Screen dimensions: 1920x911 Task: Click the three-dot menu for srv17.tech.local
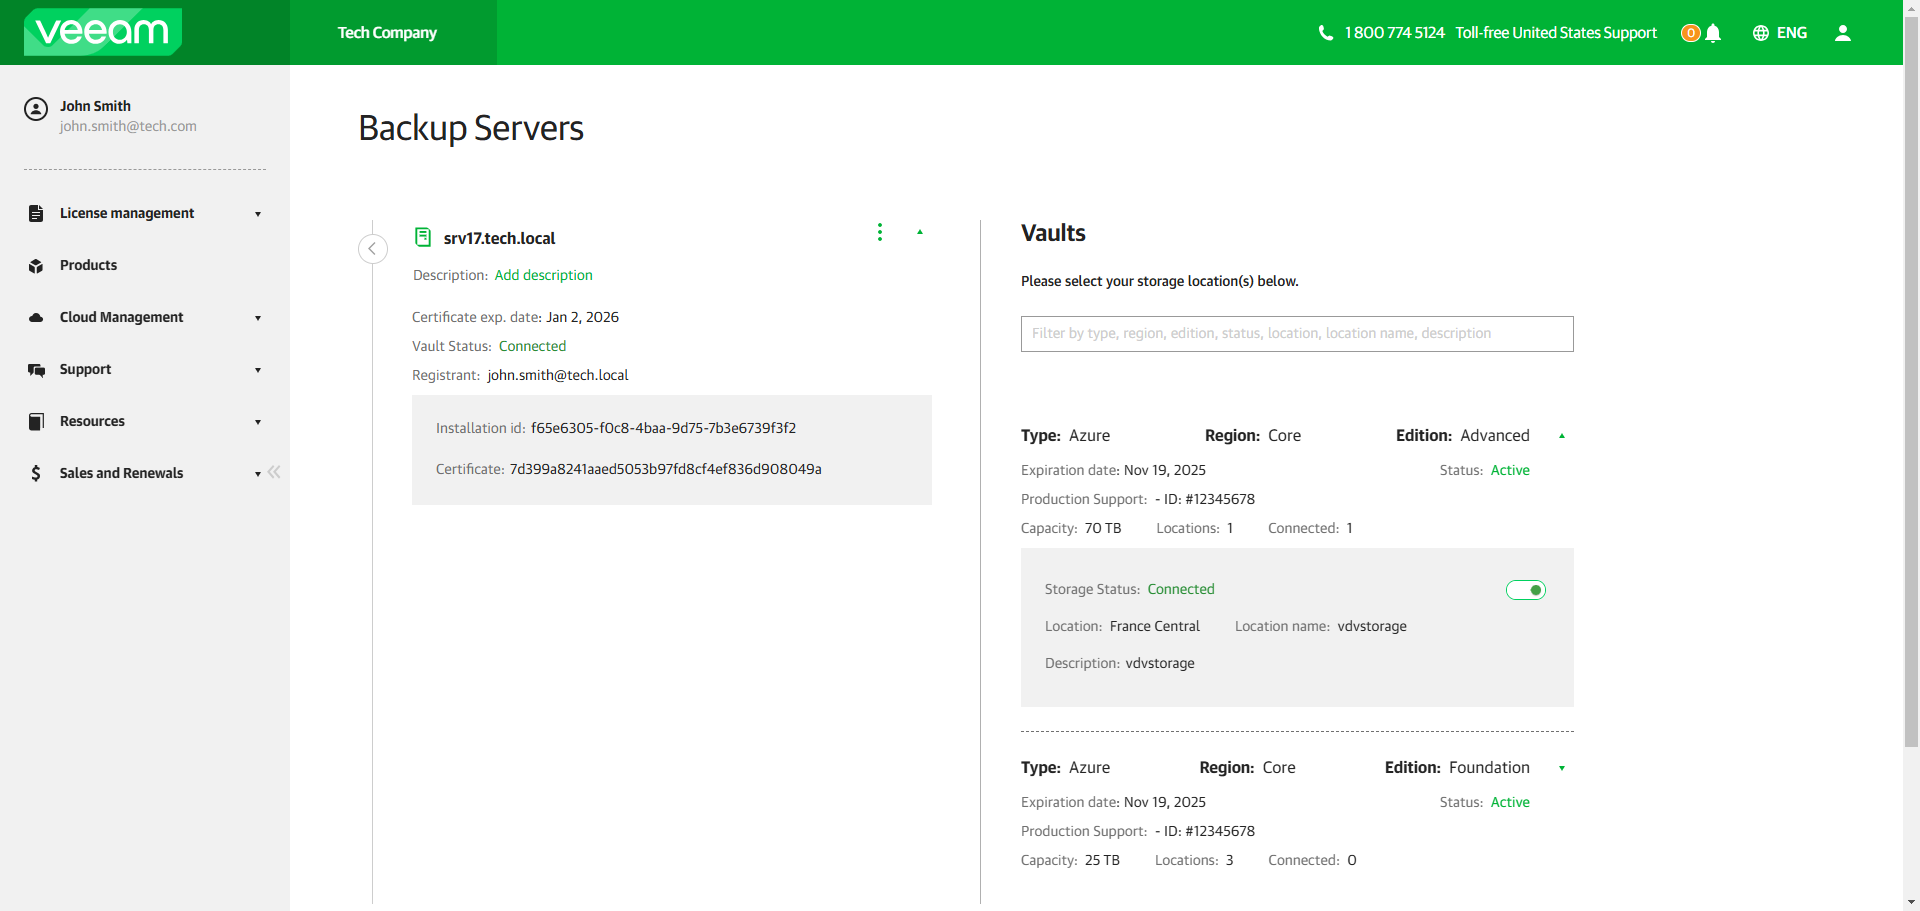pyautogui.click(x=880, y=232)
